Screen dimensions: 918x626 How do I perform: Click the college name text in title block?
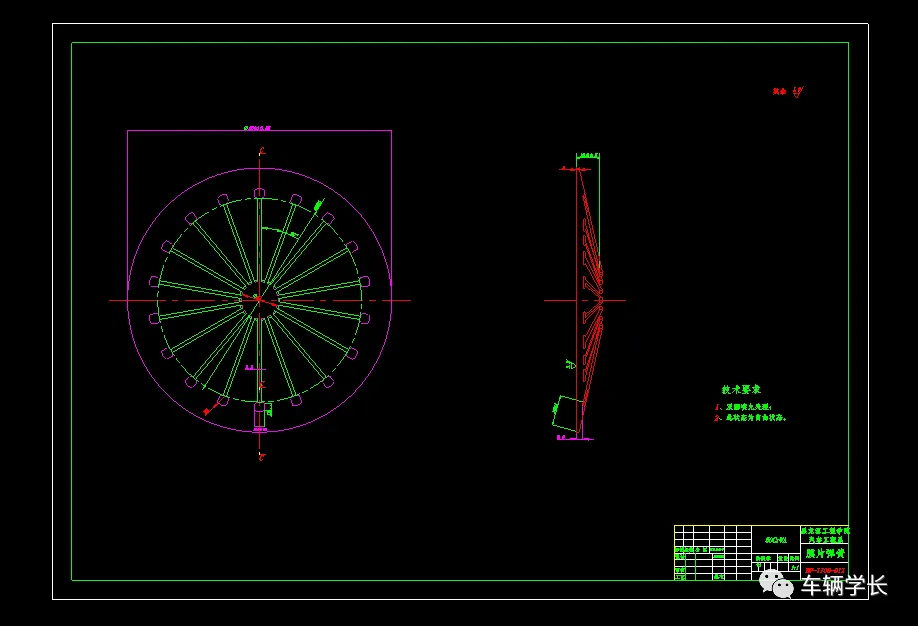pos(825,535)
